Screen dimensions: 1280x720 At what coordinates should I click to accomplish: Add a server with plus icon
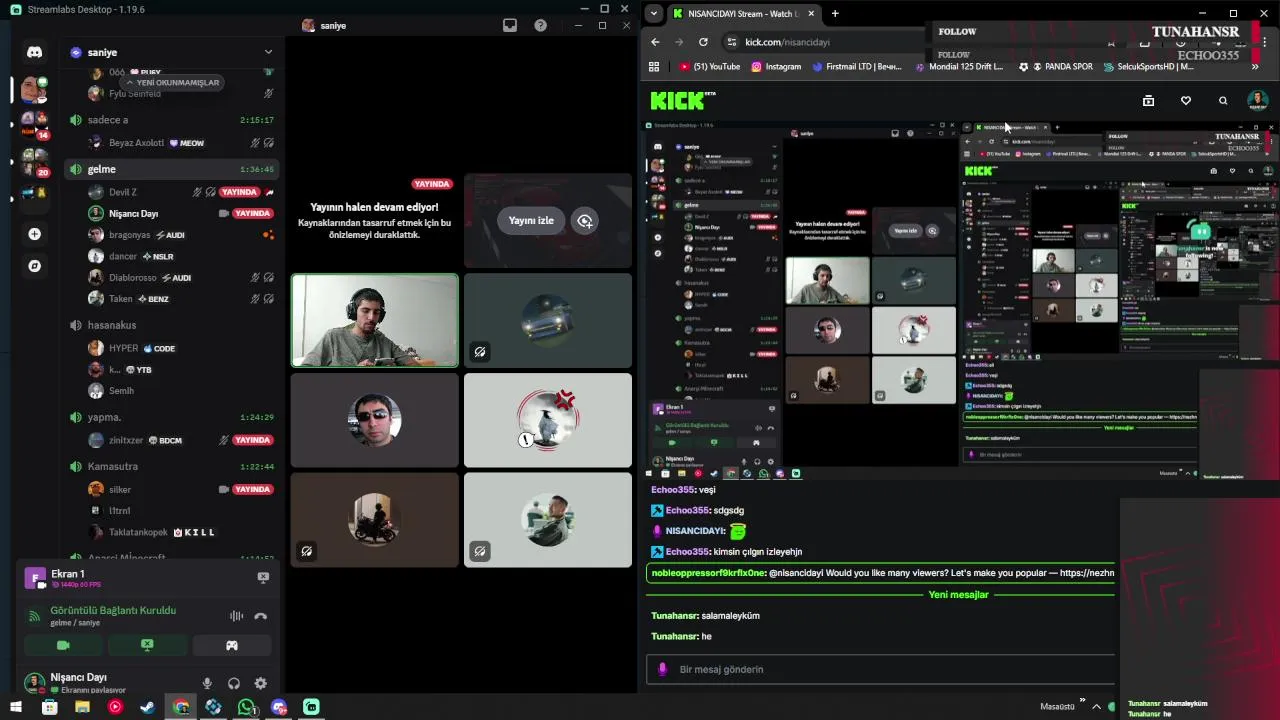click(34, 234)
